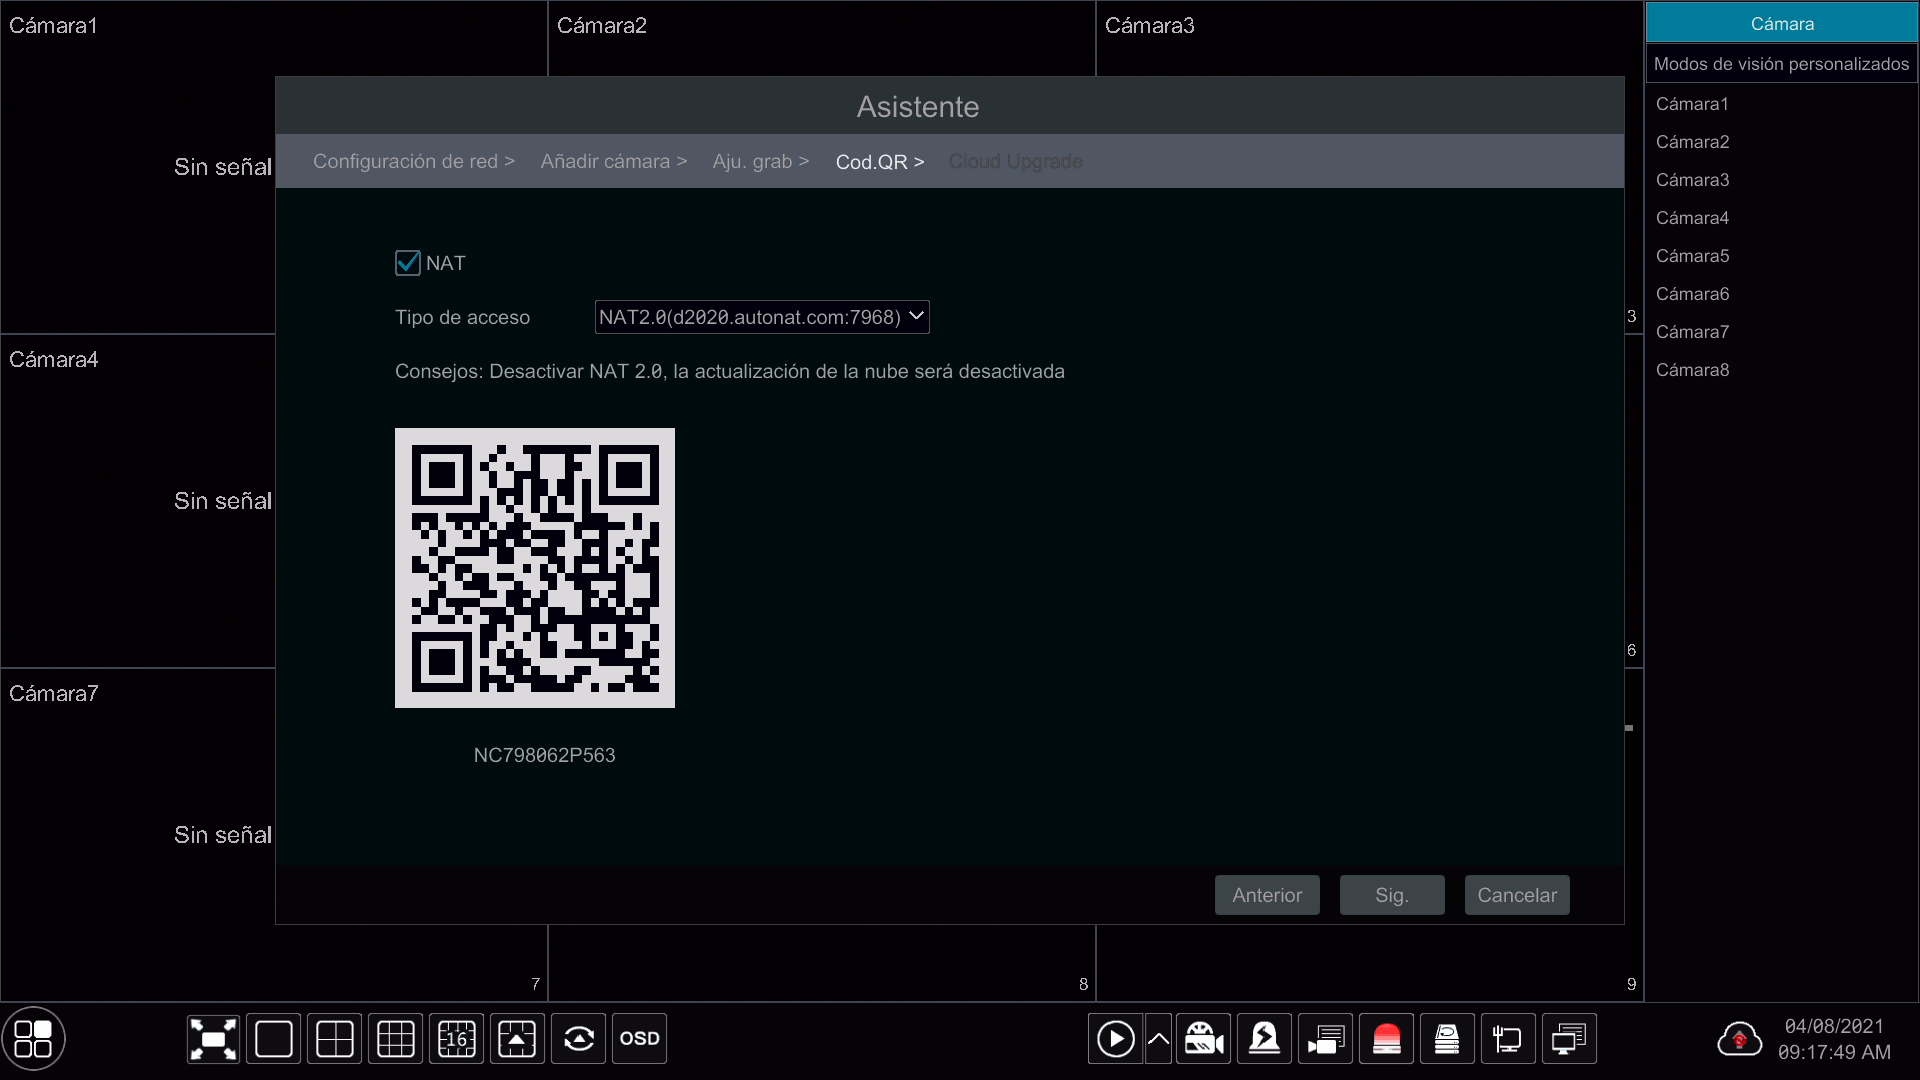Select nine-camera grid layout
Image resolution: width=1920 pixels, height=1080 pixels.
coord(396,1039)
